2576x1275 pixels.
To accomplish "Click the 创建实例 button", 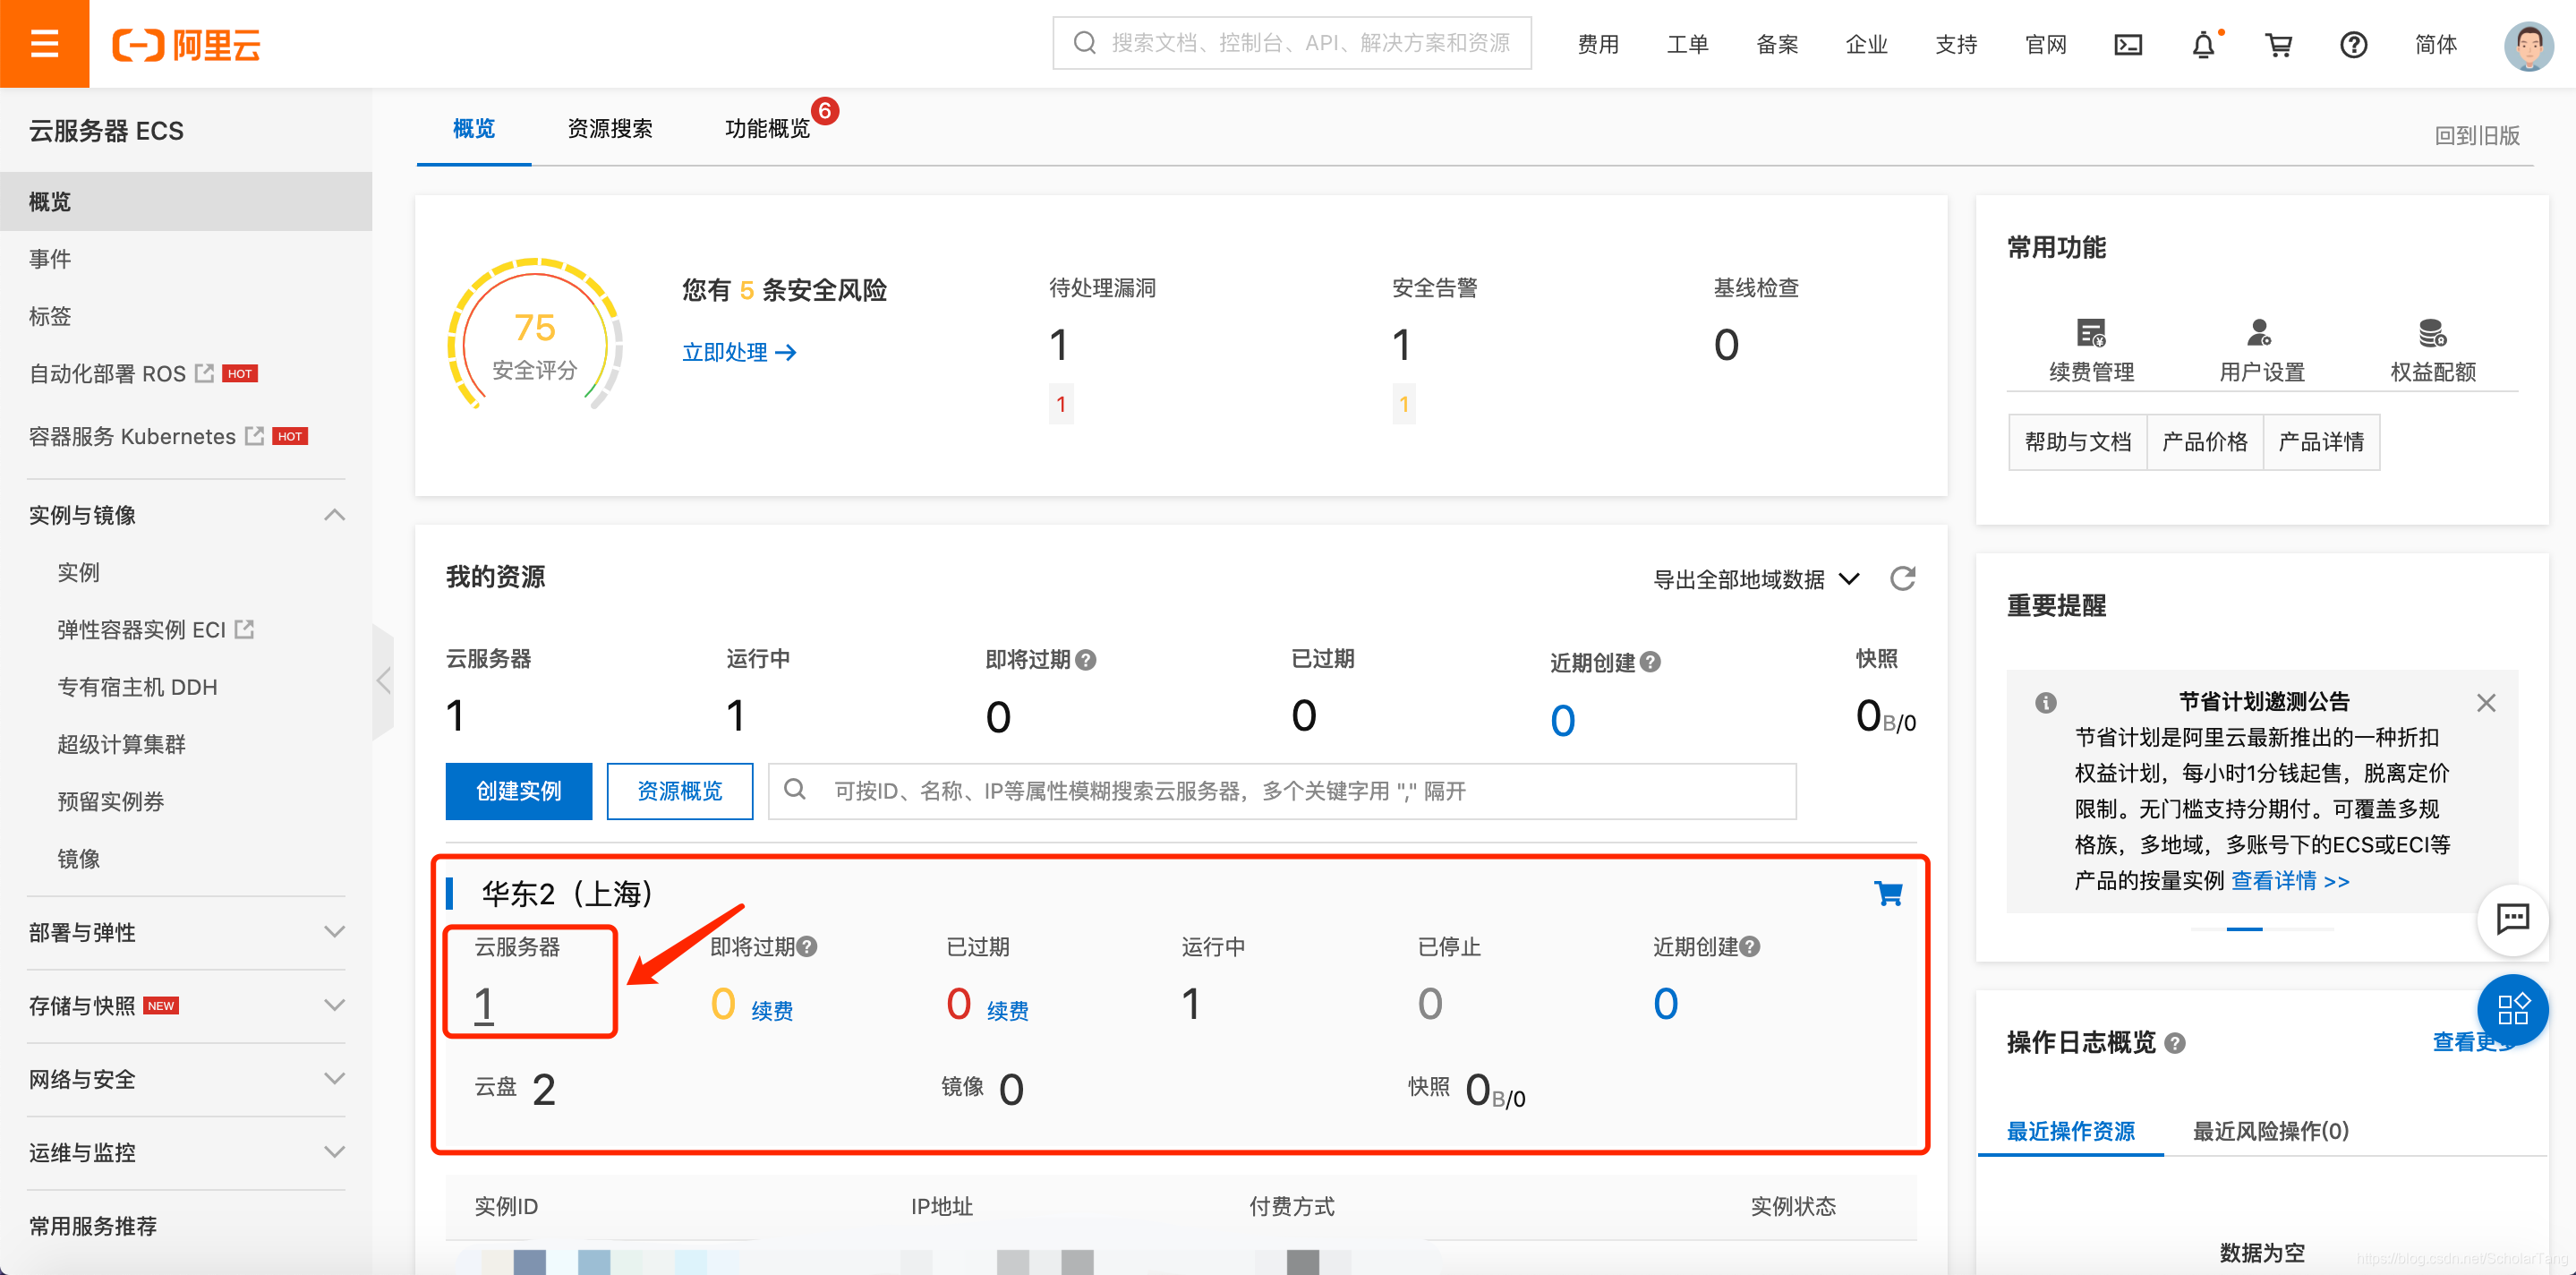I will pyautogui.click(x=518, y=791).
